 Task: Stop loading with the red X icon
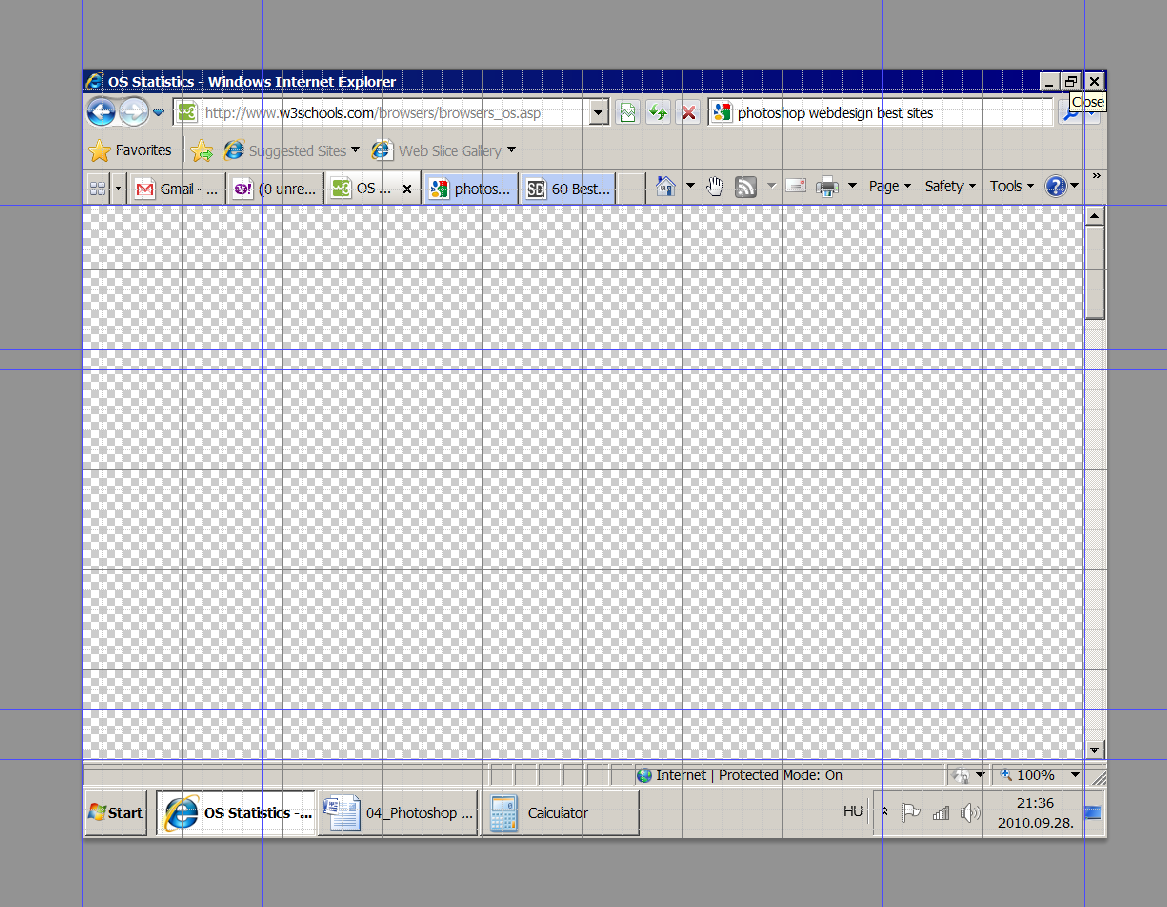pos(688,113)
